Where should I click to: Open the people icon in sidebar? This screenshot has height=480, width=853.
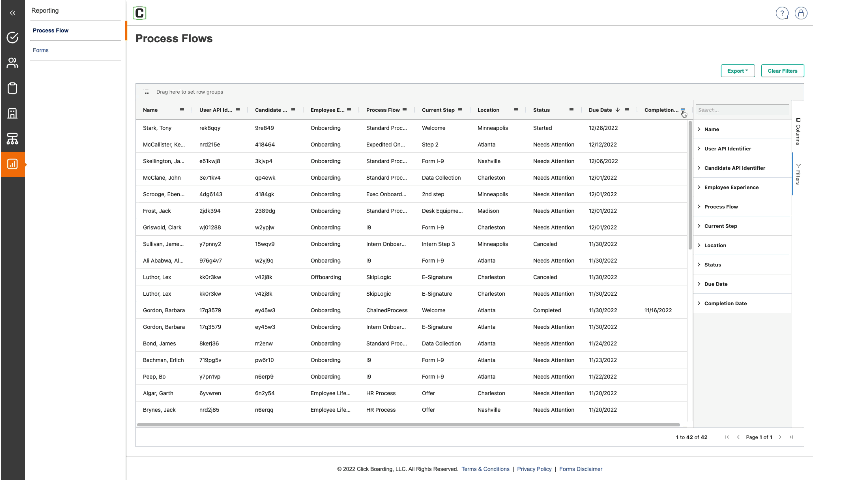click(12, 62)
